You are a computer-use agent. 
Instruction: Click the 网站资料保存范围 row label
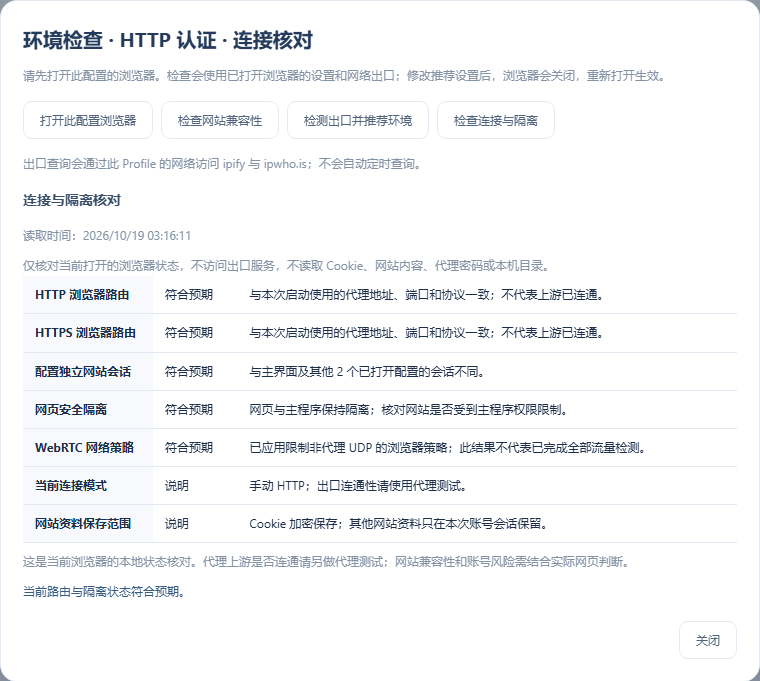83,523
